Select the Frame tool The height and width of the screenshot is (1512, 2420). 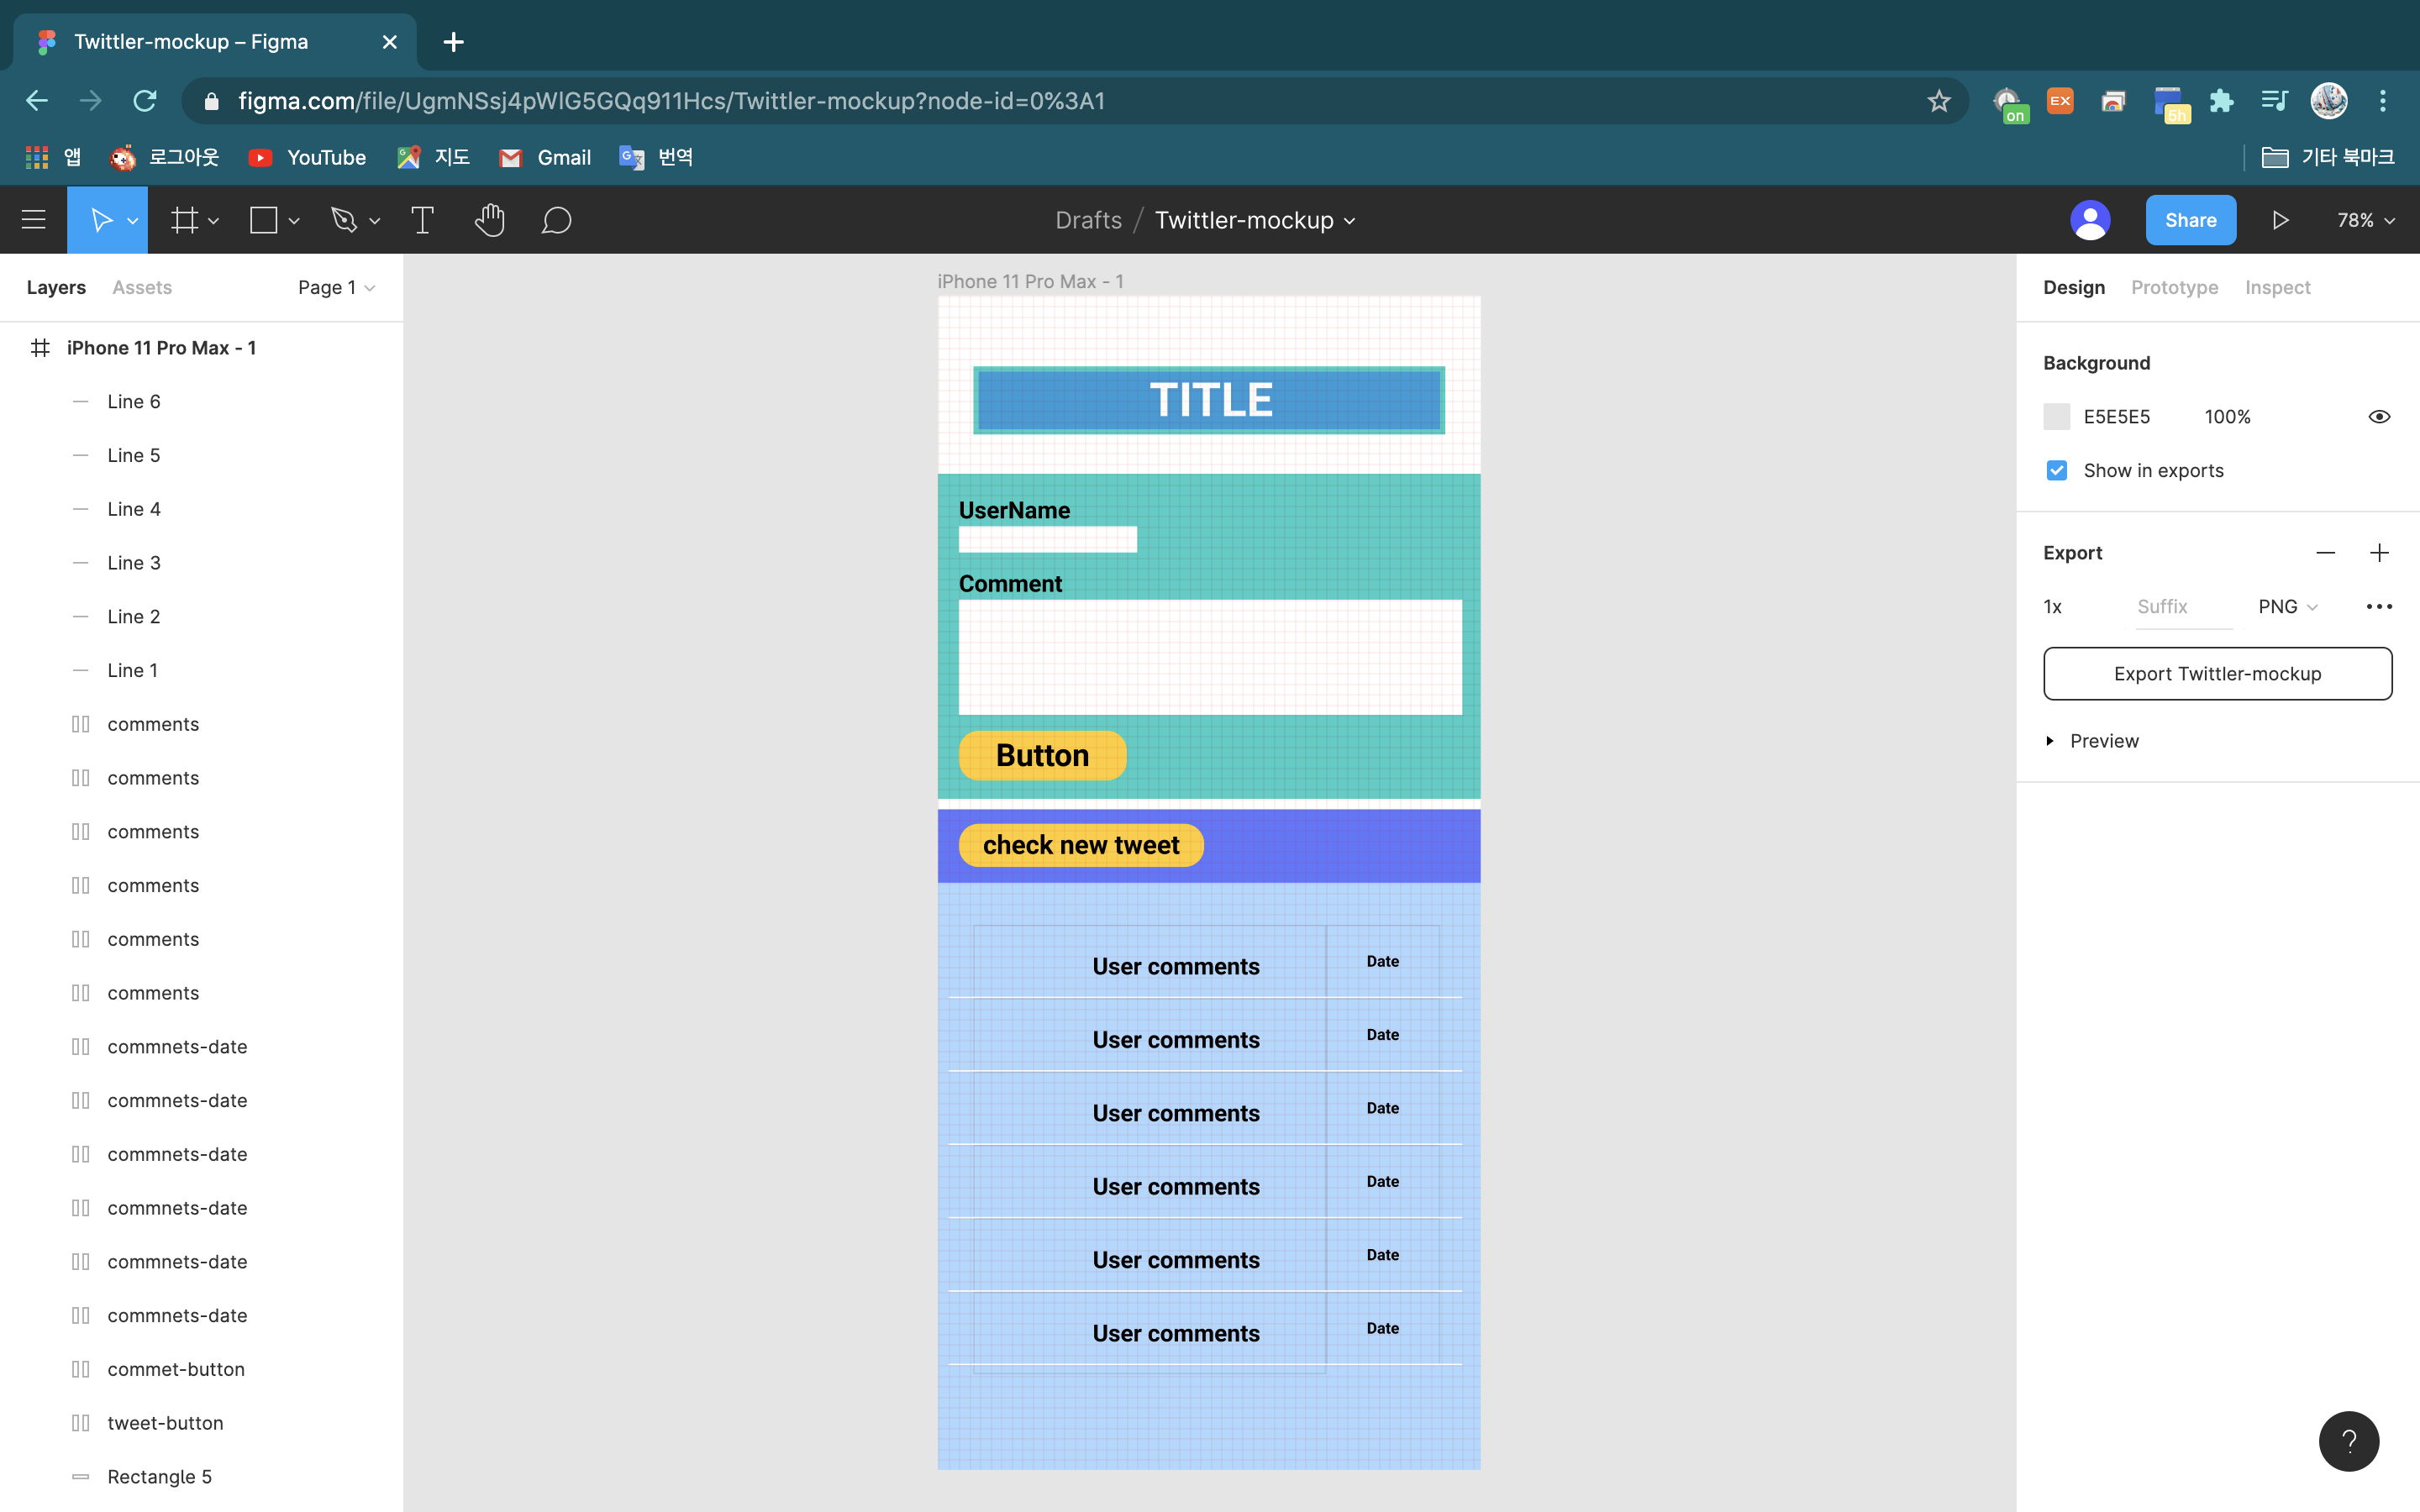pos(184,220)
